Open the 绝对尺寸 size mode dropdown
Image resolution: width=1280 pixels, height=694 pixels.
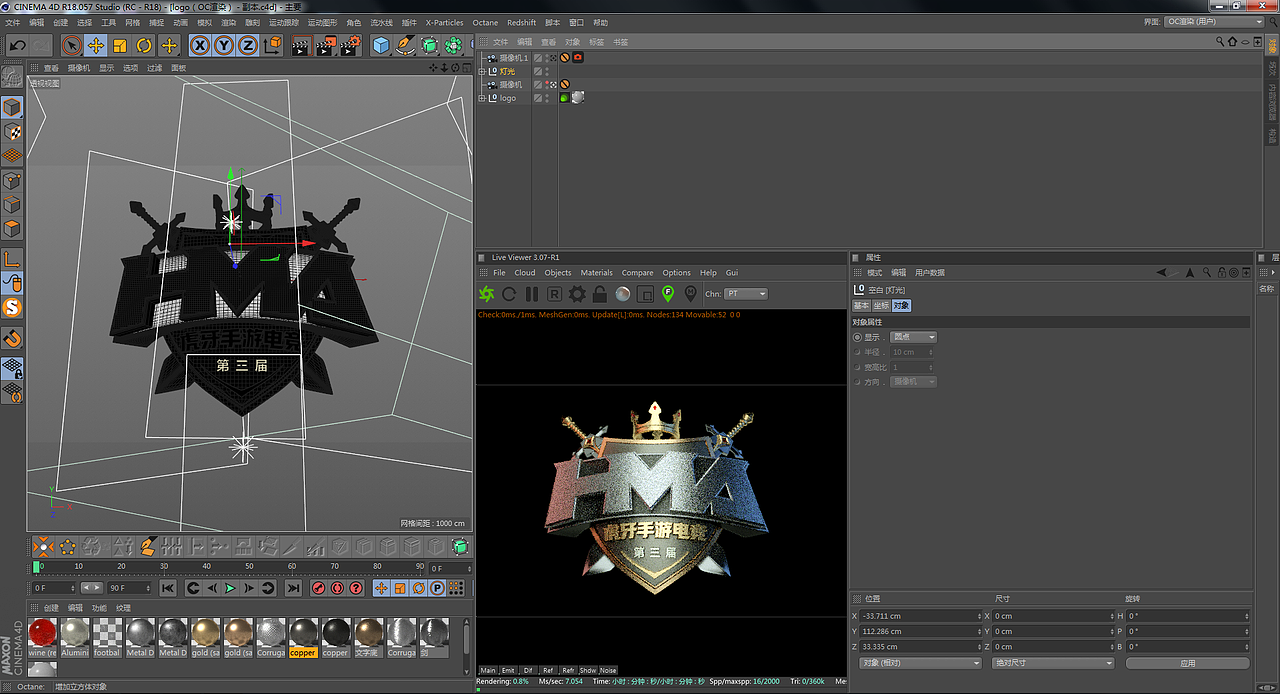click(1053, 663)
